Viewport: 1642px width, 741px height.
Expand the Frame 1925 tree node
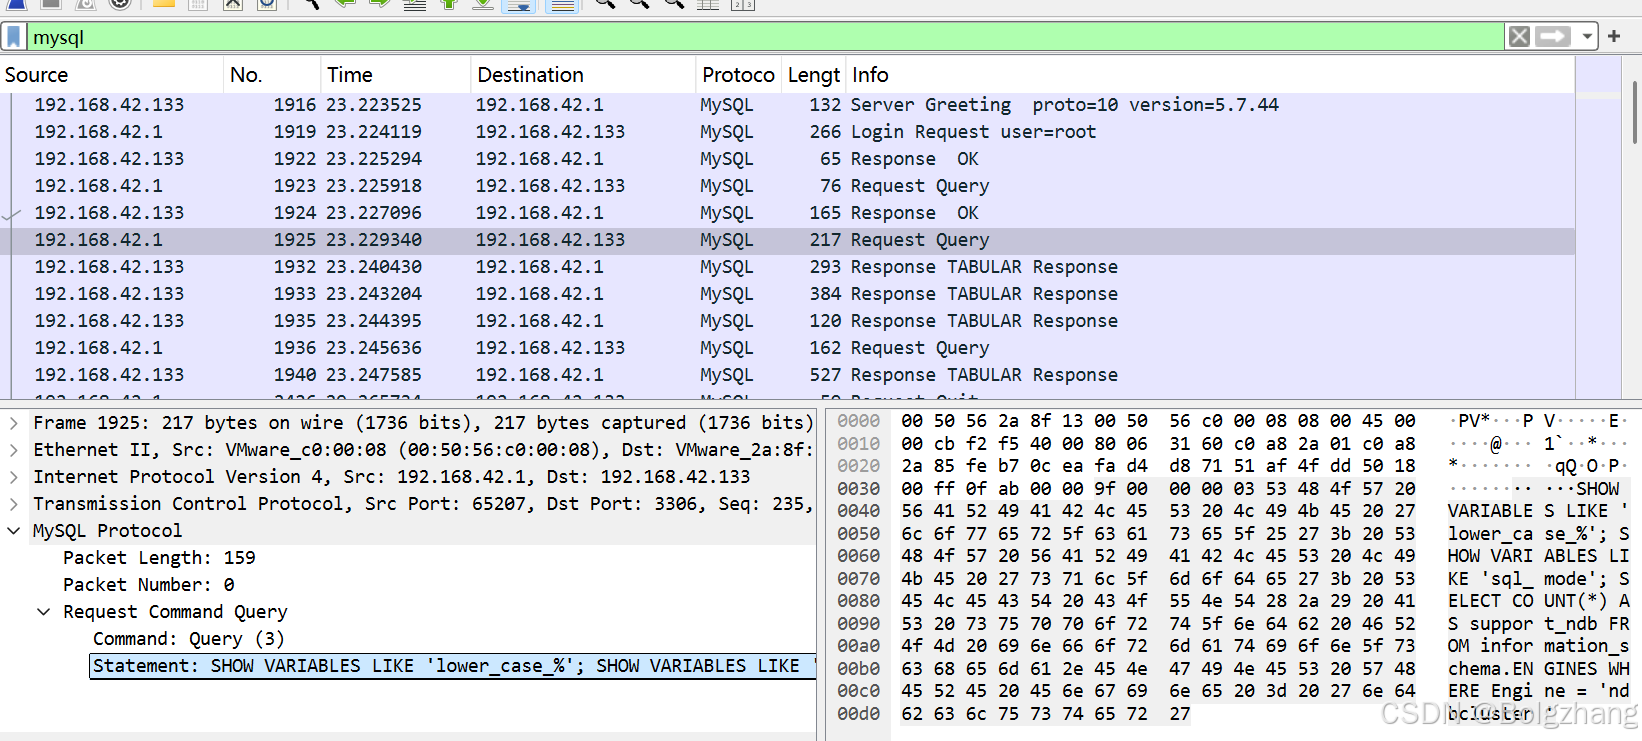pos(14,423)
